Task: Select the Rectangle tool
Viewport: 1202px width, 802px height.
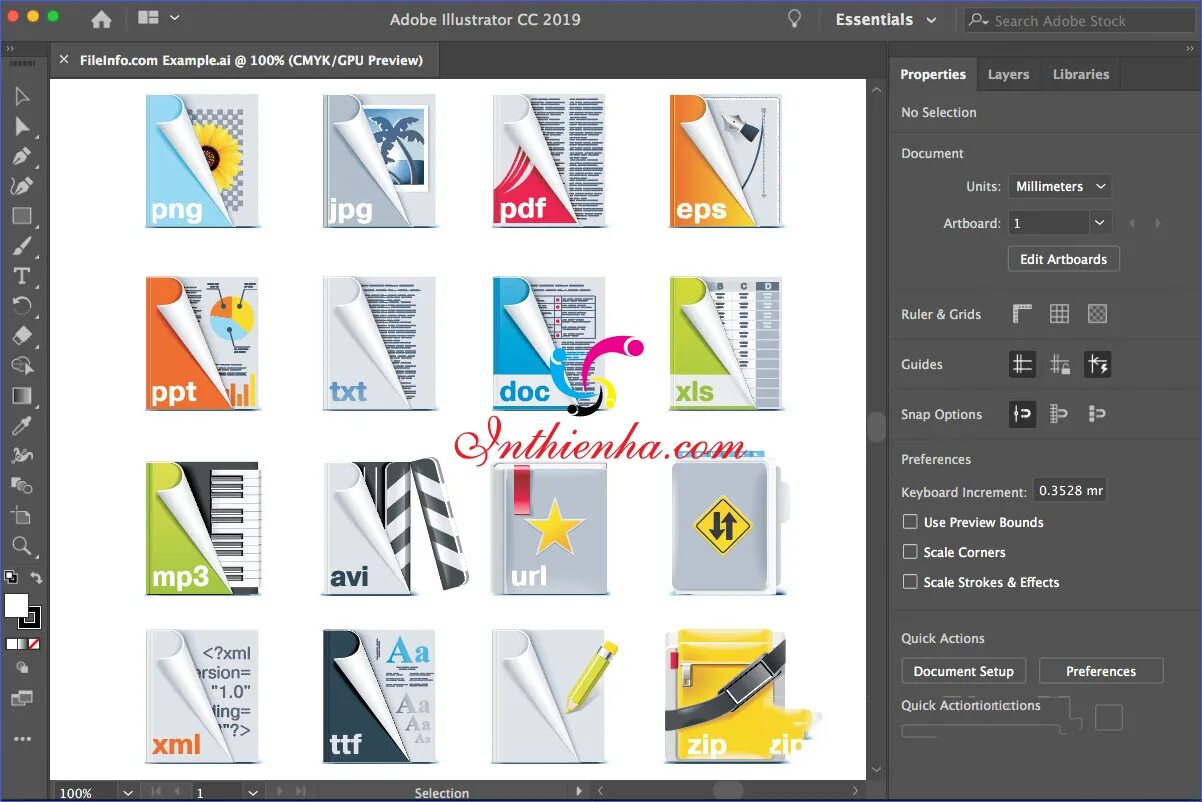Action: point(22,216)
